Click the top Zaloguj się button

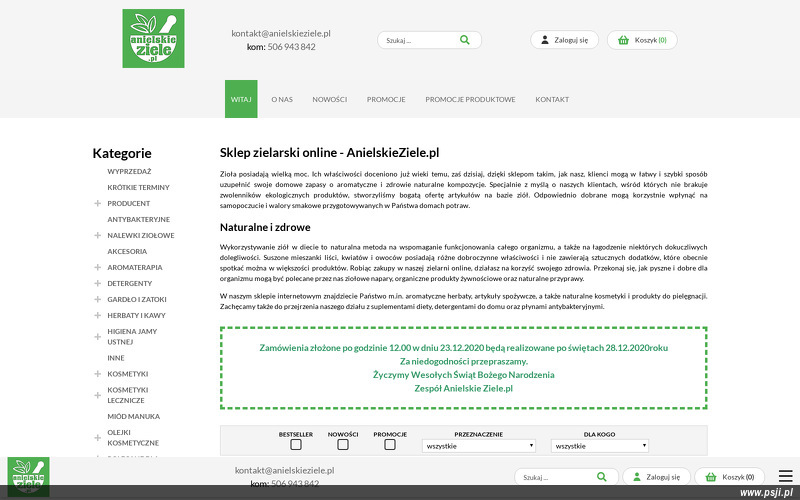coord(564,40)
